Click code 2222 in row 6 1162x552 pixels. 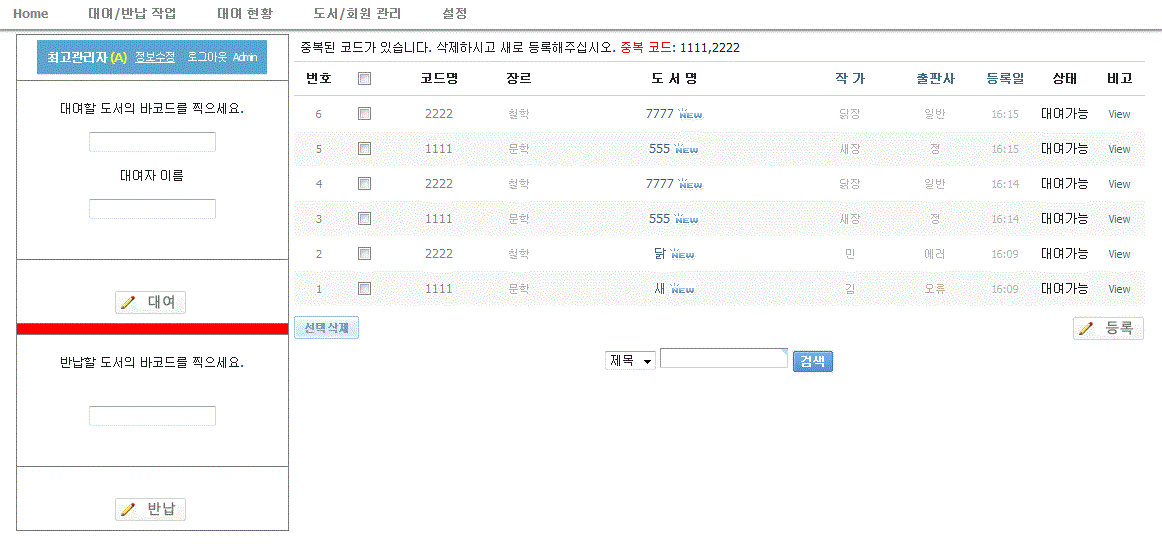click(x=439, y=114)
